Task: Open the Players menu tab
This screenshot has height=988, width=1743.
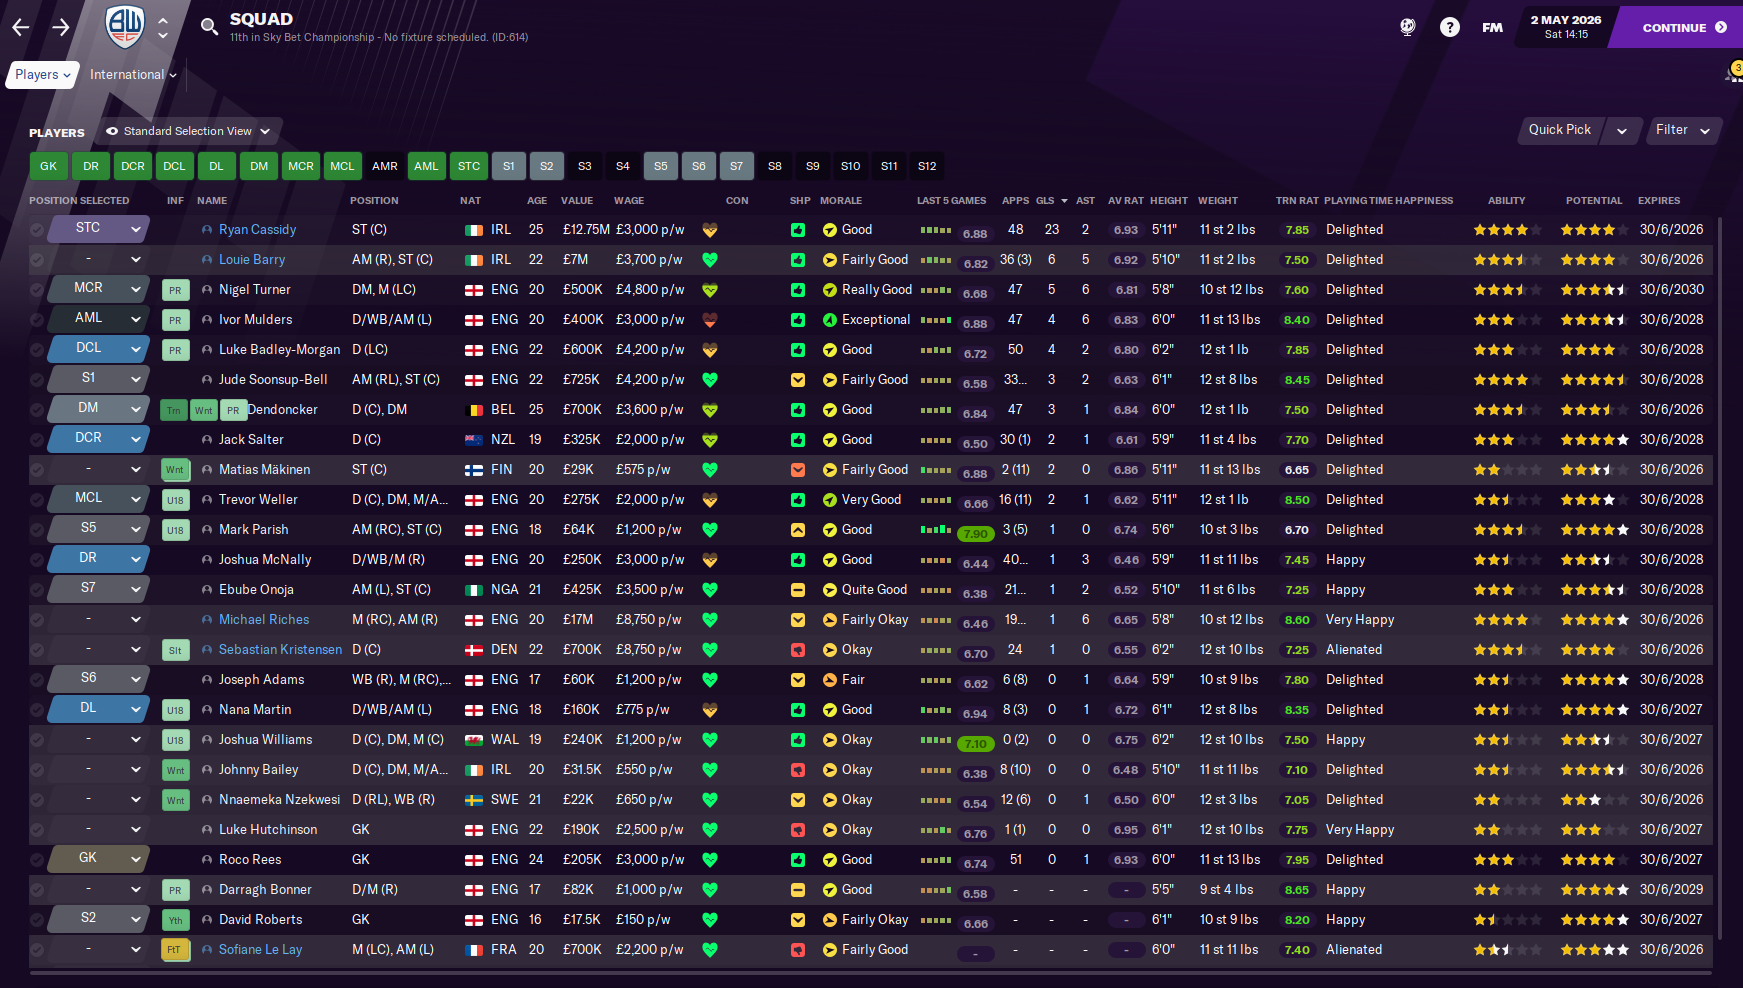Action: coord(42,75)
